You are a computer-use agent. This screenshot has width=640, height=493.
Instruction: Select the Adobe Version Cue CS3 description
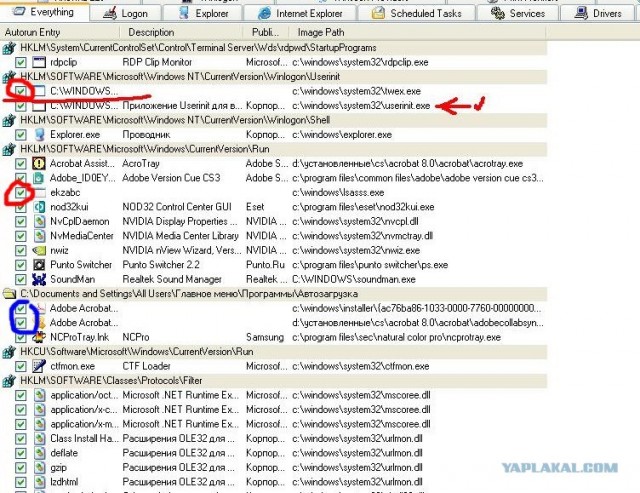point(171,178)
